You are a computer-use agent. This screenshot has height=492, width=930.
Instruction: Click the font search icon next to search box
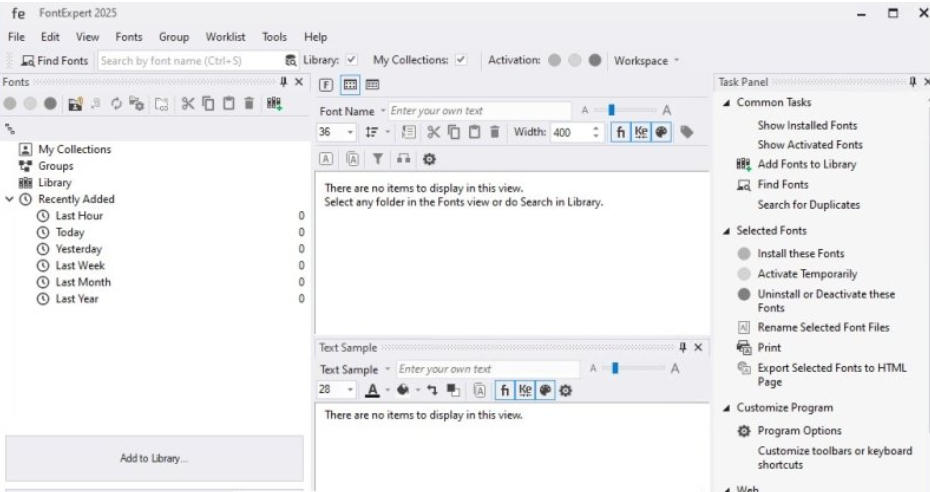click(x=291, y=60)
